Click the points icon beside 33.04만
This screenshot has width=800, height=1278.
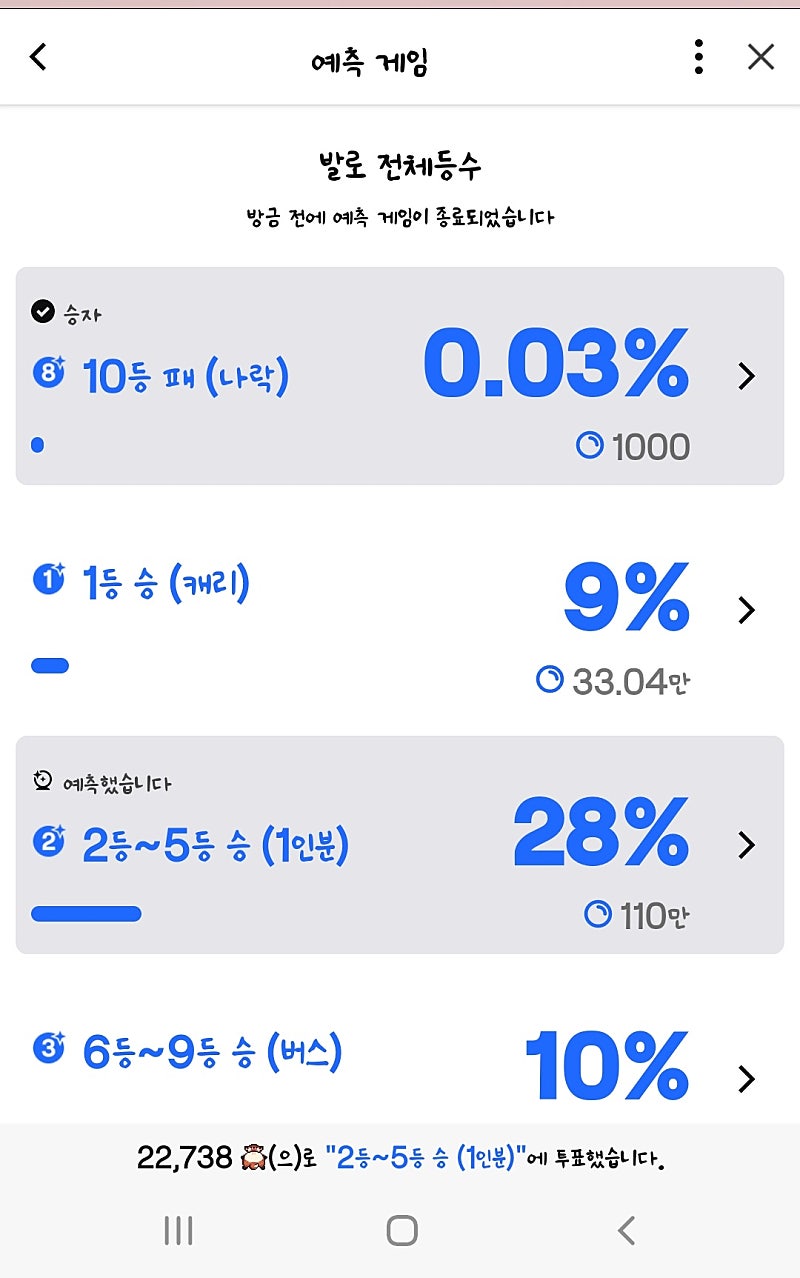pos(550,680)
